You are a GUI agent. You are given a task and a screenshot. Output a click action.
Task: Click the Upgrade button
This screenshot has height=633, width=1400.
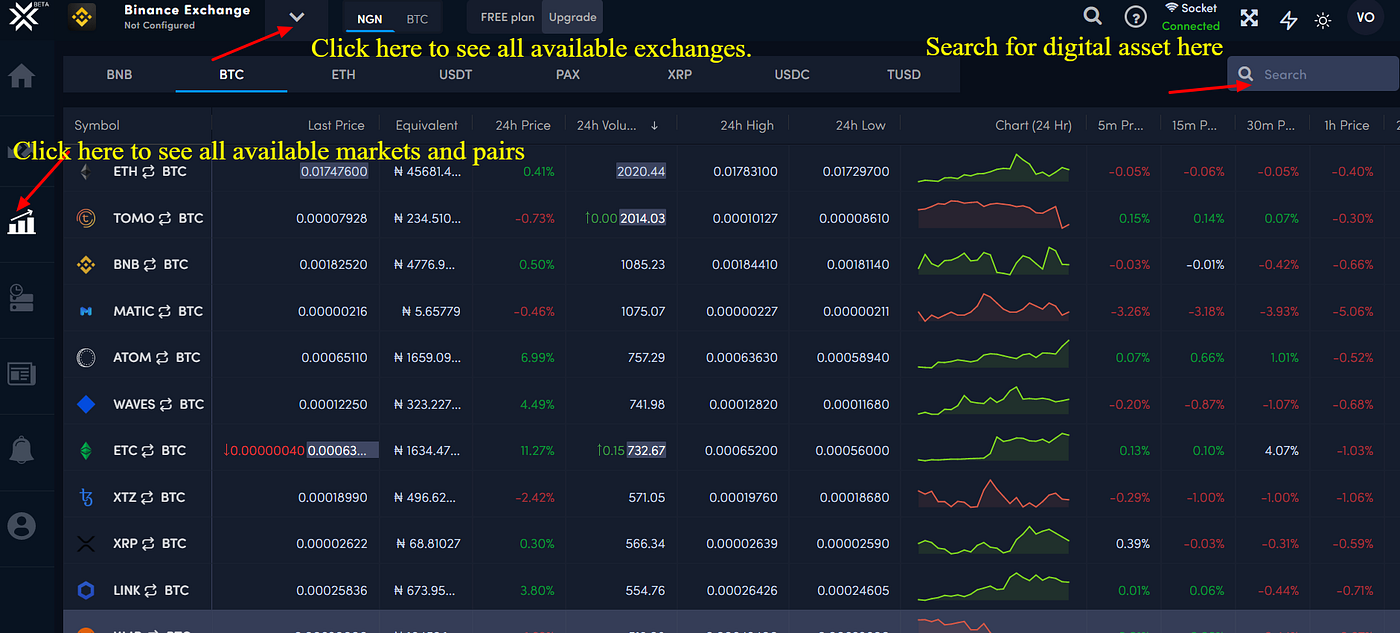(x=573, y=17)
